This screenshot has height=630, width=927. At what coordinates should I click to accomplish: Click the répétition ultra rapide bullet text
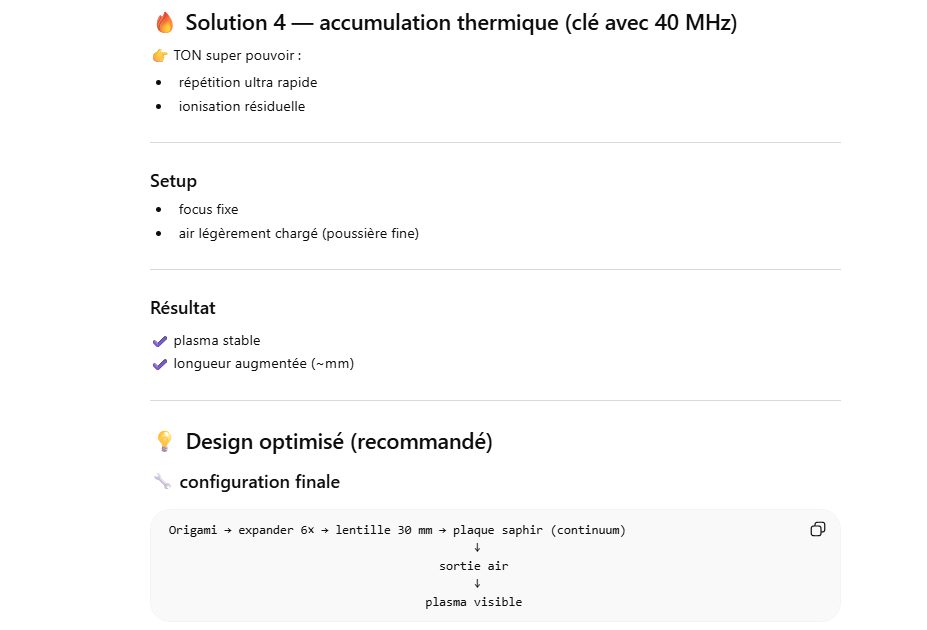pyautogui.click(x=248, y=83)
